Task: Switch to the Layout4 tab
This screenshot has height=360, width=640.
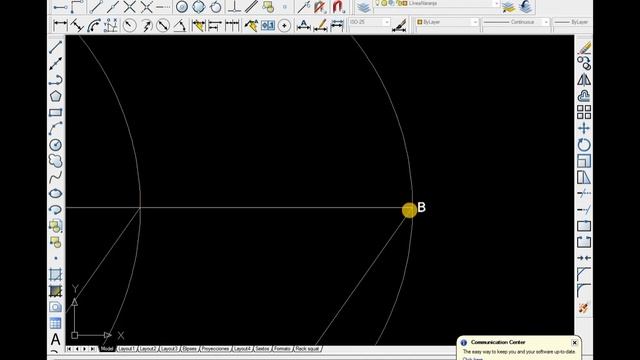Action: 242,349
